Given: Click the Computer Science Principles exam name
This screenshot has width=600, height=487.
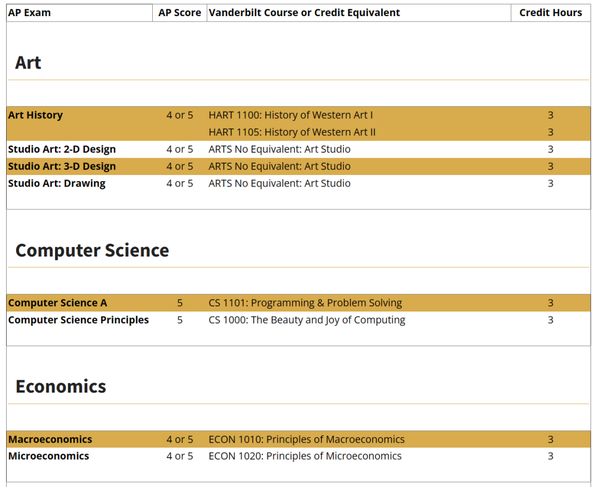Looking at the screenshot, I should click(78, 320).
